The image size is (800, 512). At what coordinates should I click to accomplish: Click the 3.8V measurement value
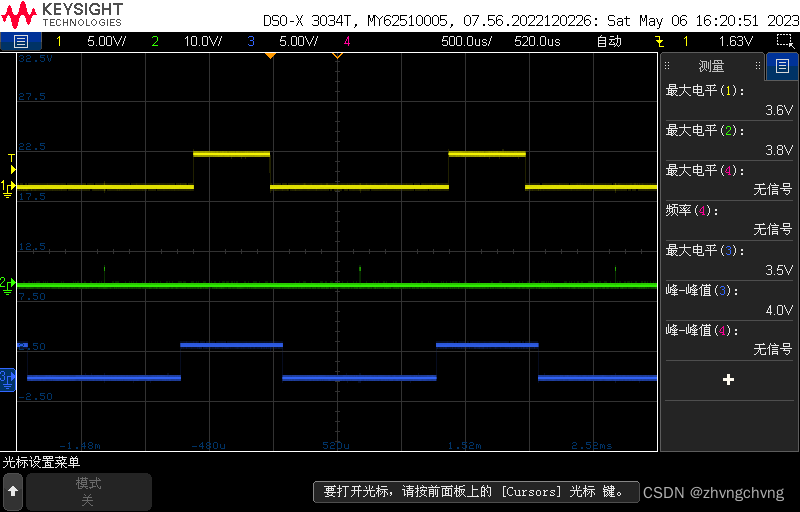click(779, 150)
